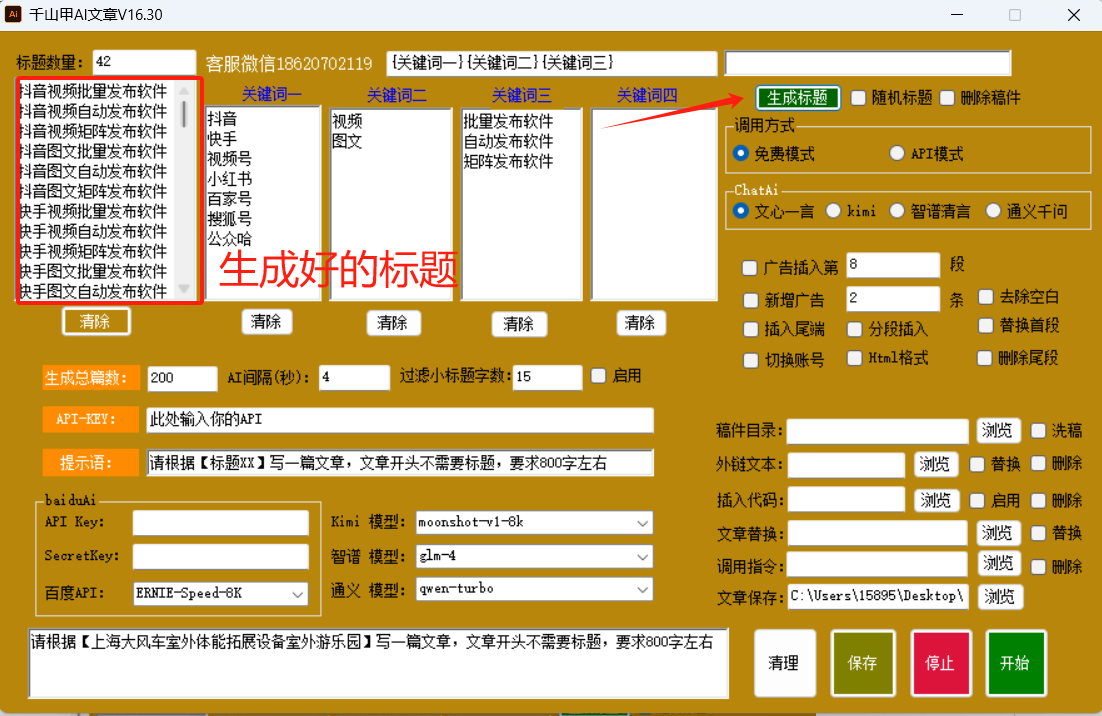1102x716 pixels.
Task: Browse for 插入代码 file
Action: tap(936, 500)
